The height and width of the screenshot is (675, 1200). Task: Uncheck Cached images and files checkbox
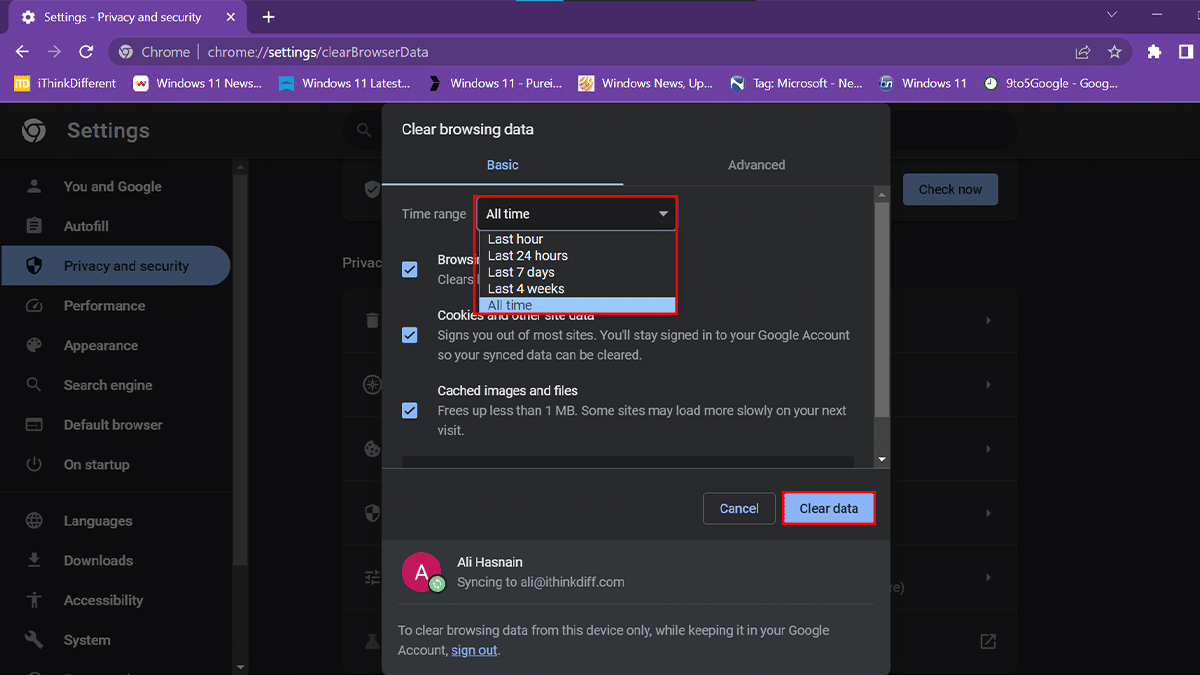tap(410, 410)
